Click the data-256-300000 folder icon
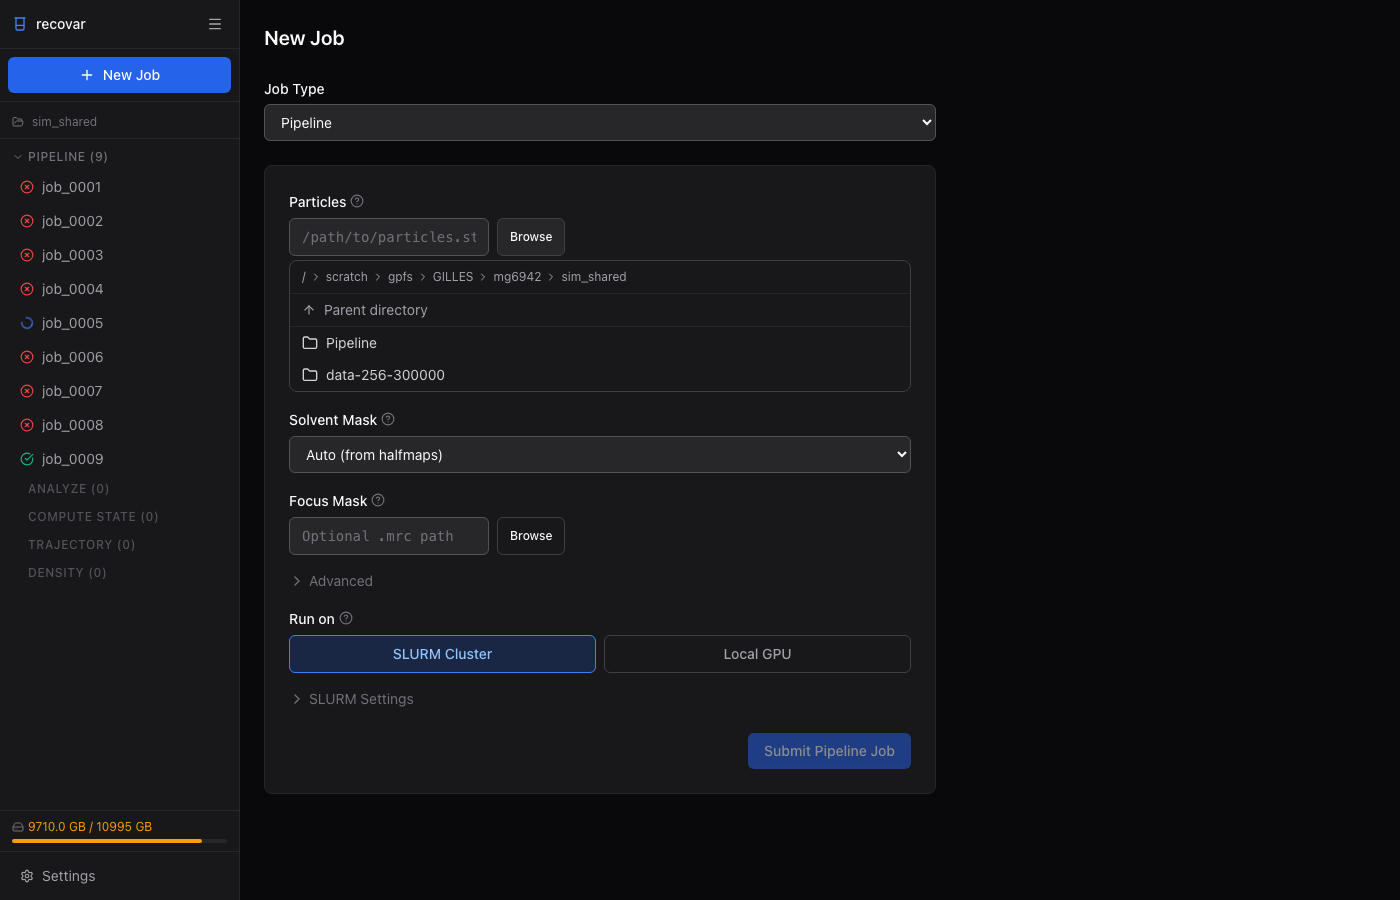The width and height of the screenshot is (1400, 900). [310, 375]
